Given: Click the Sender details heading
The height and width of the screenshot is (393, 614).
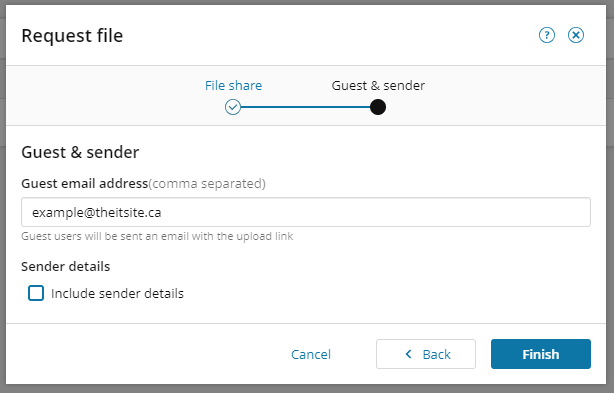Looking at the screenshot, I should tap(65, 266).
